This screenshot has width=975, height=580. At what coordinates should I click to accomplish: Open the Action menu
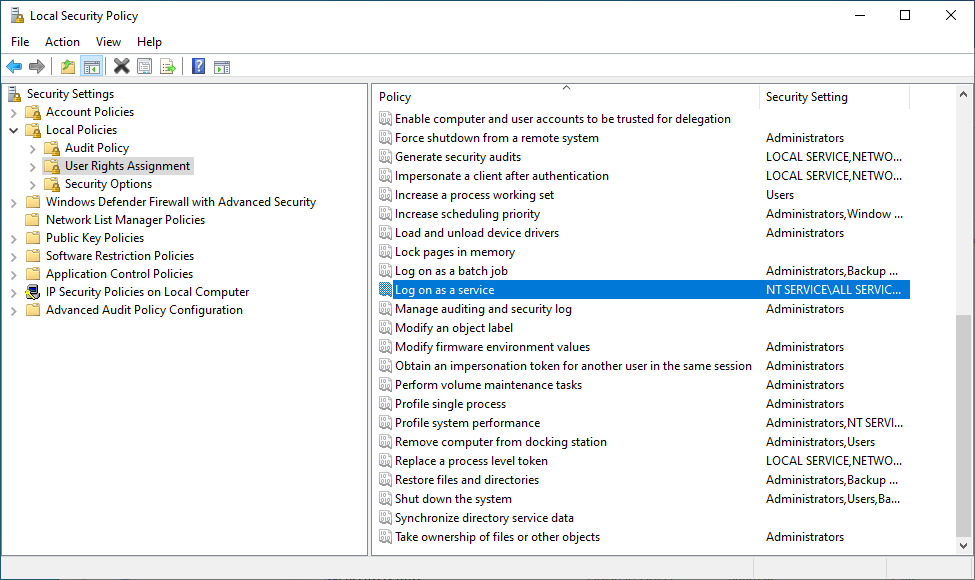[62, 42]
